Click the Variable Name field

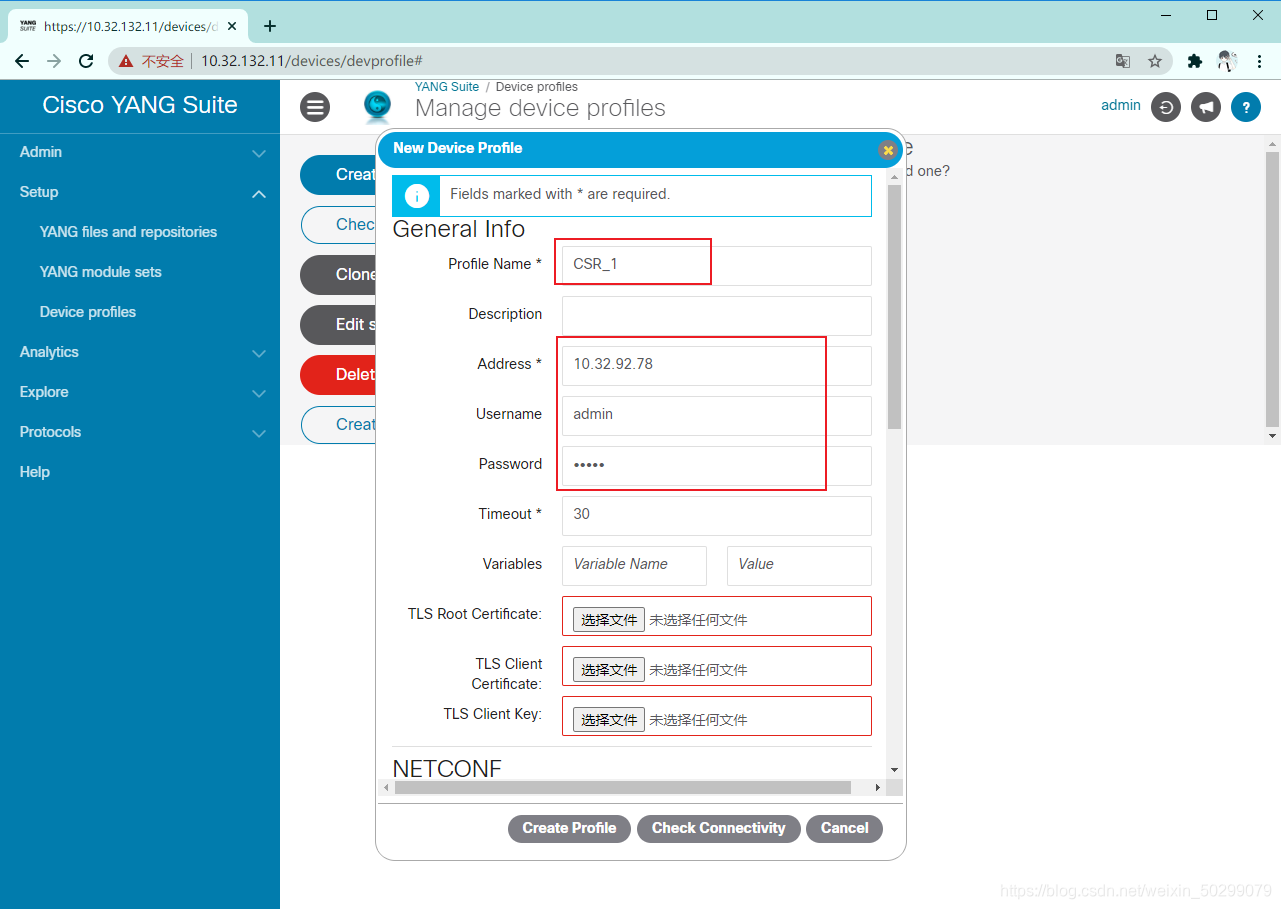634,565
